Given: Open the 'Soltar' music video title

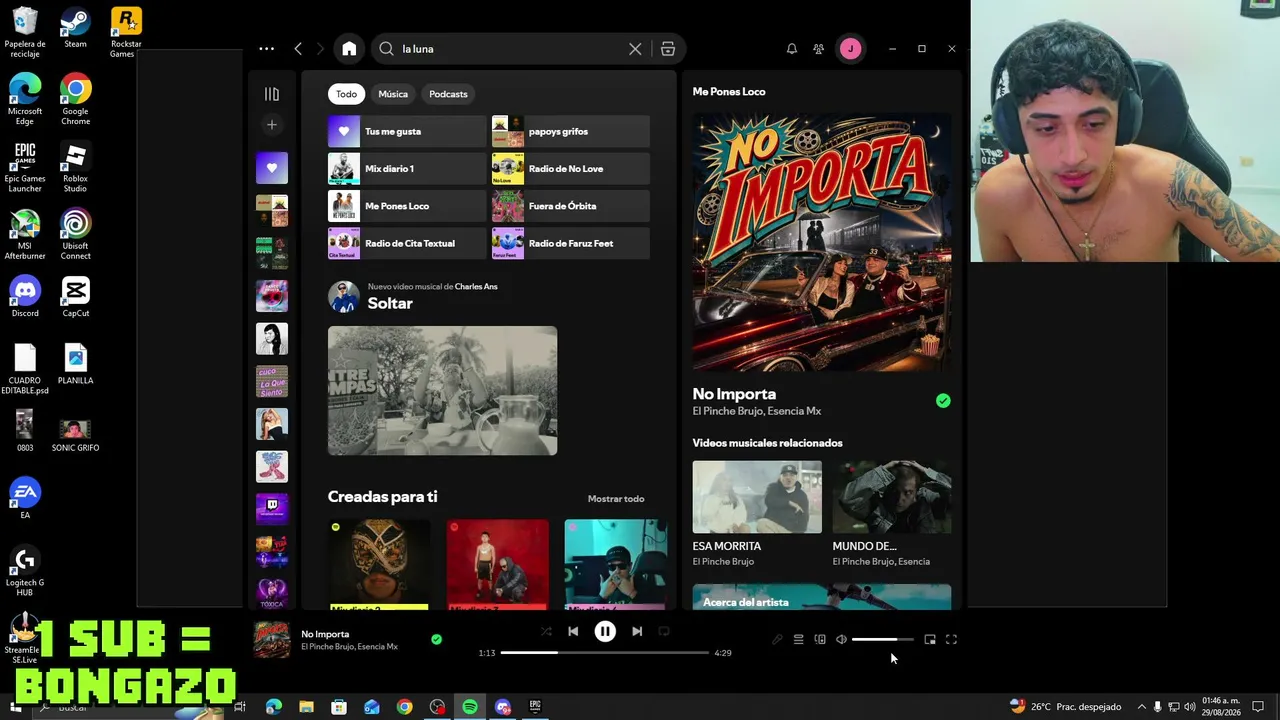Looking at the screenshot, I should coord(390,303).
